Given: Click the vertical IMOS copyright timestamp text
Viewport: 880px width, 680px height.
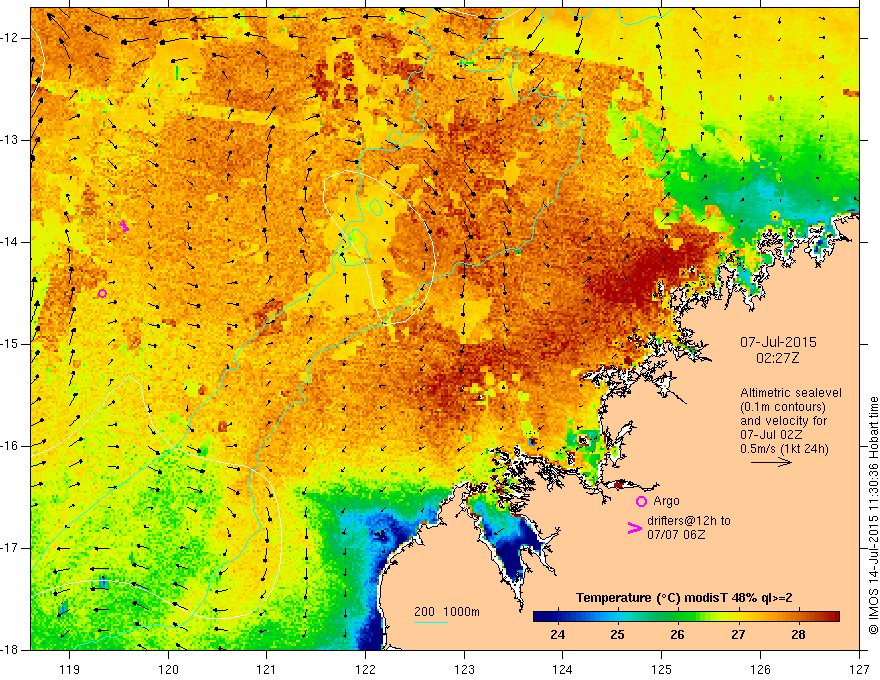Looking at the screenshot, I should (x=873, y=515).
